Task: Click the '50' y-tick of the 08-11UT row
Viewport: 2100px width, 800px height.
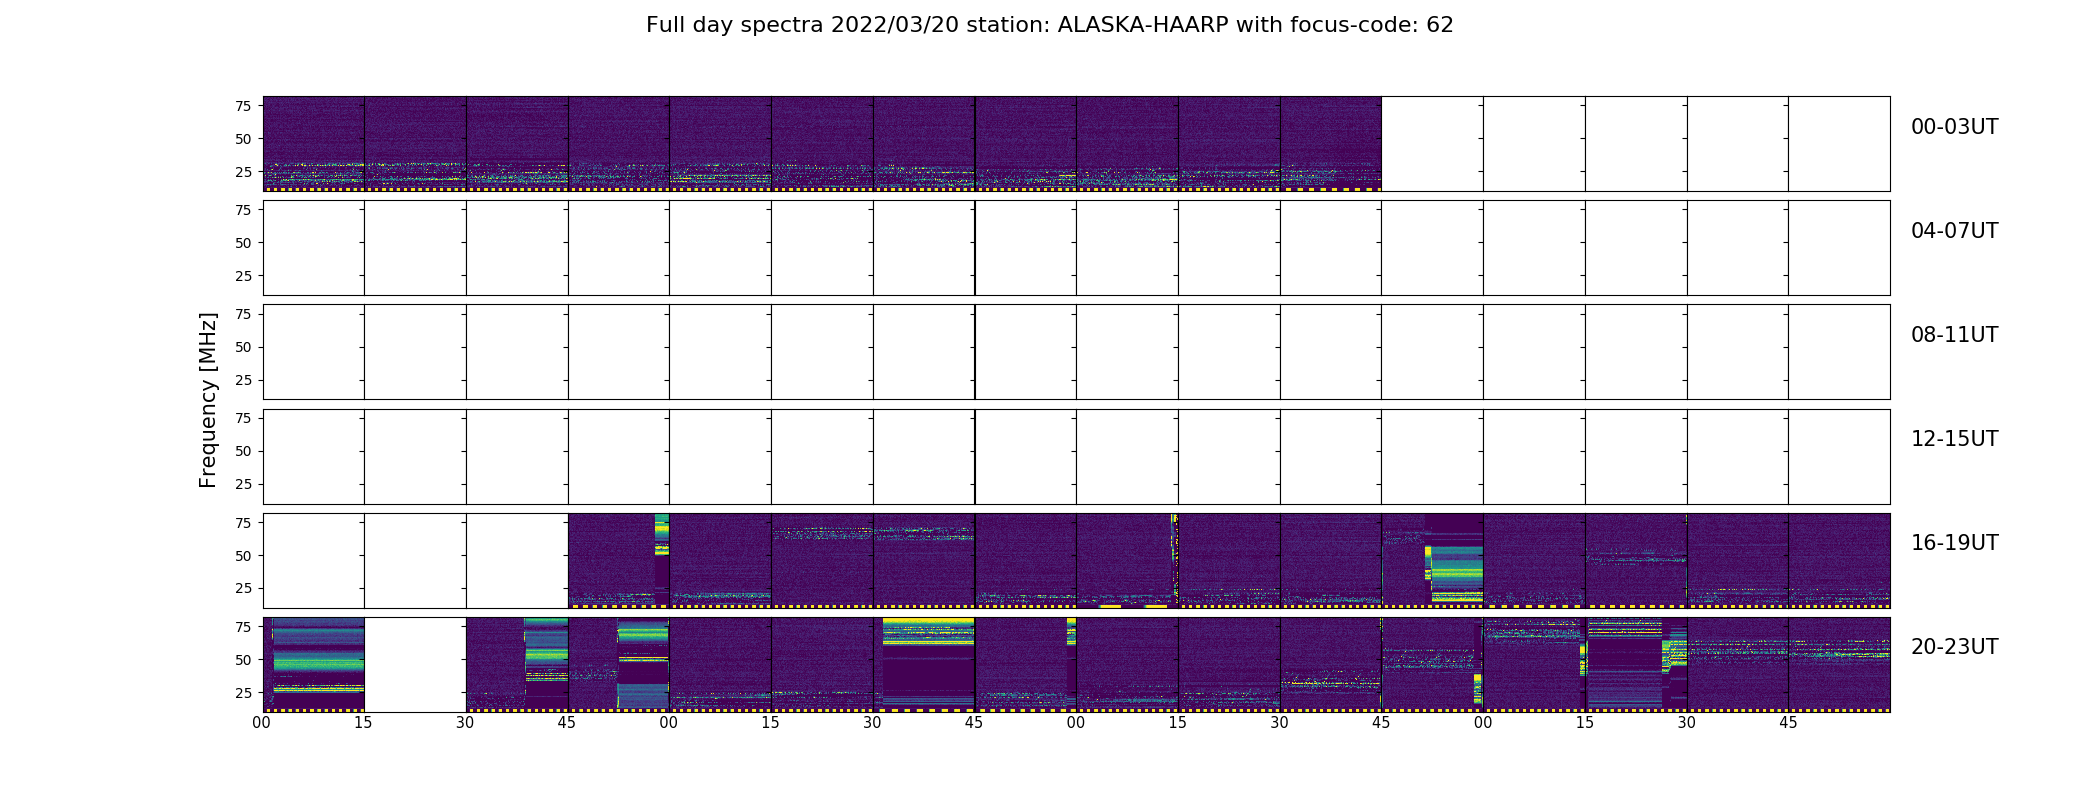Action: point(243,347)
